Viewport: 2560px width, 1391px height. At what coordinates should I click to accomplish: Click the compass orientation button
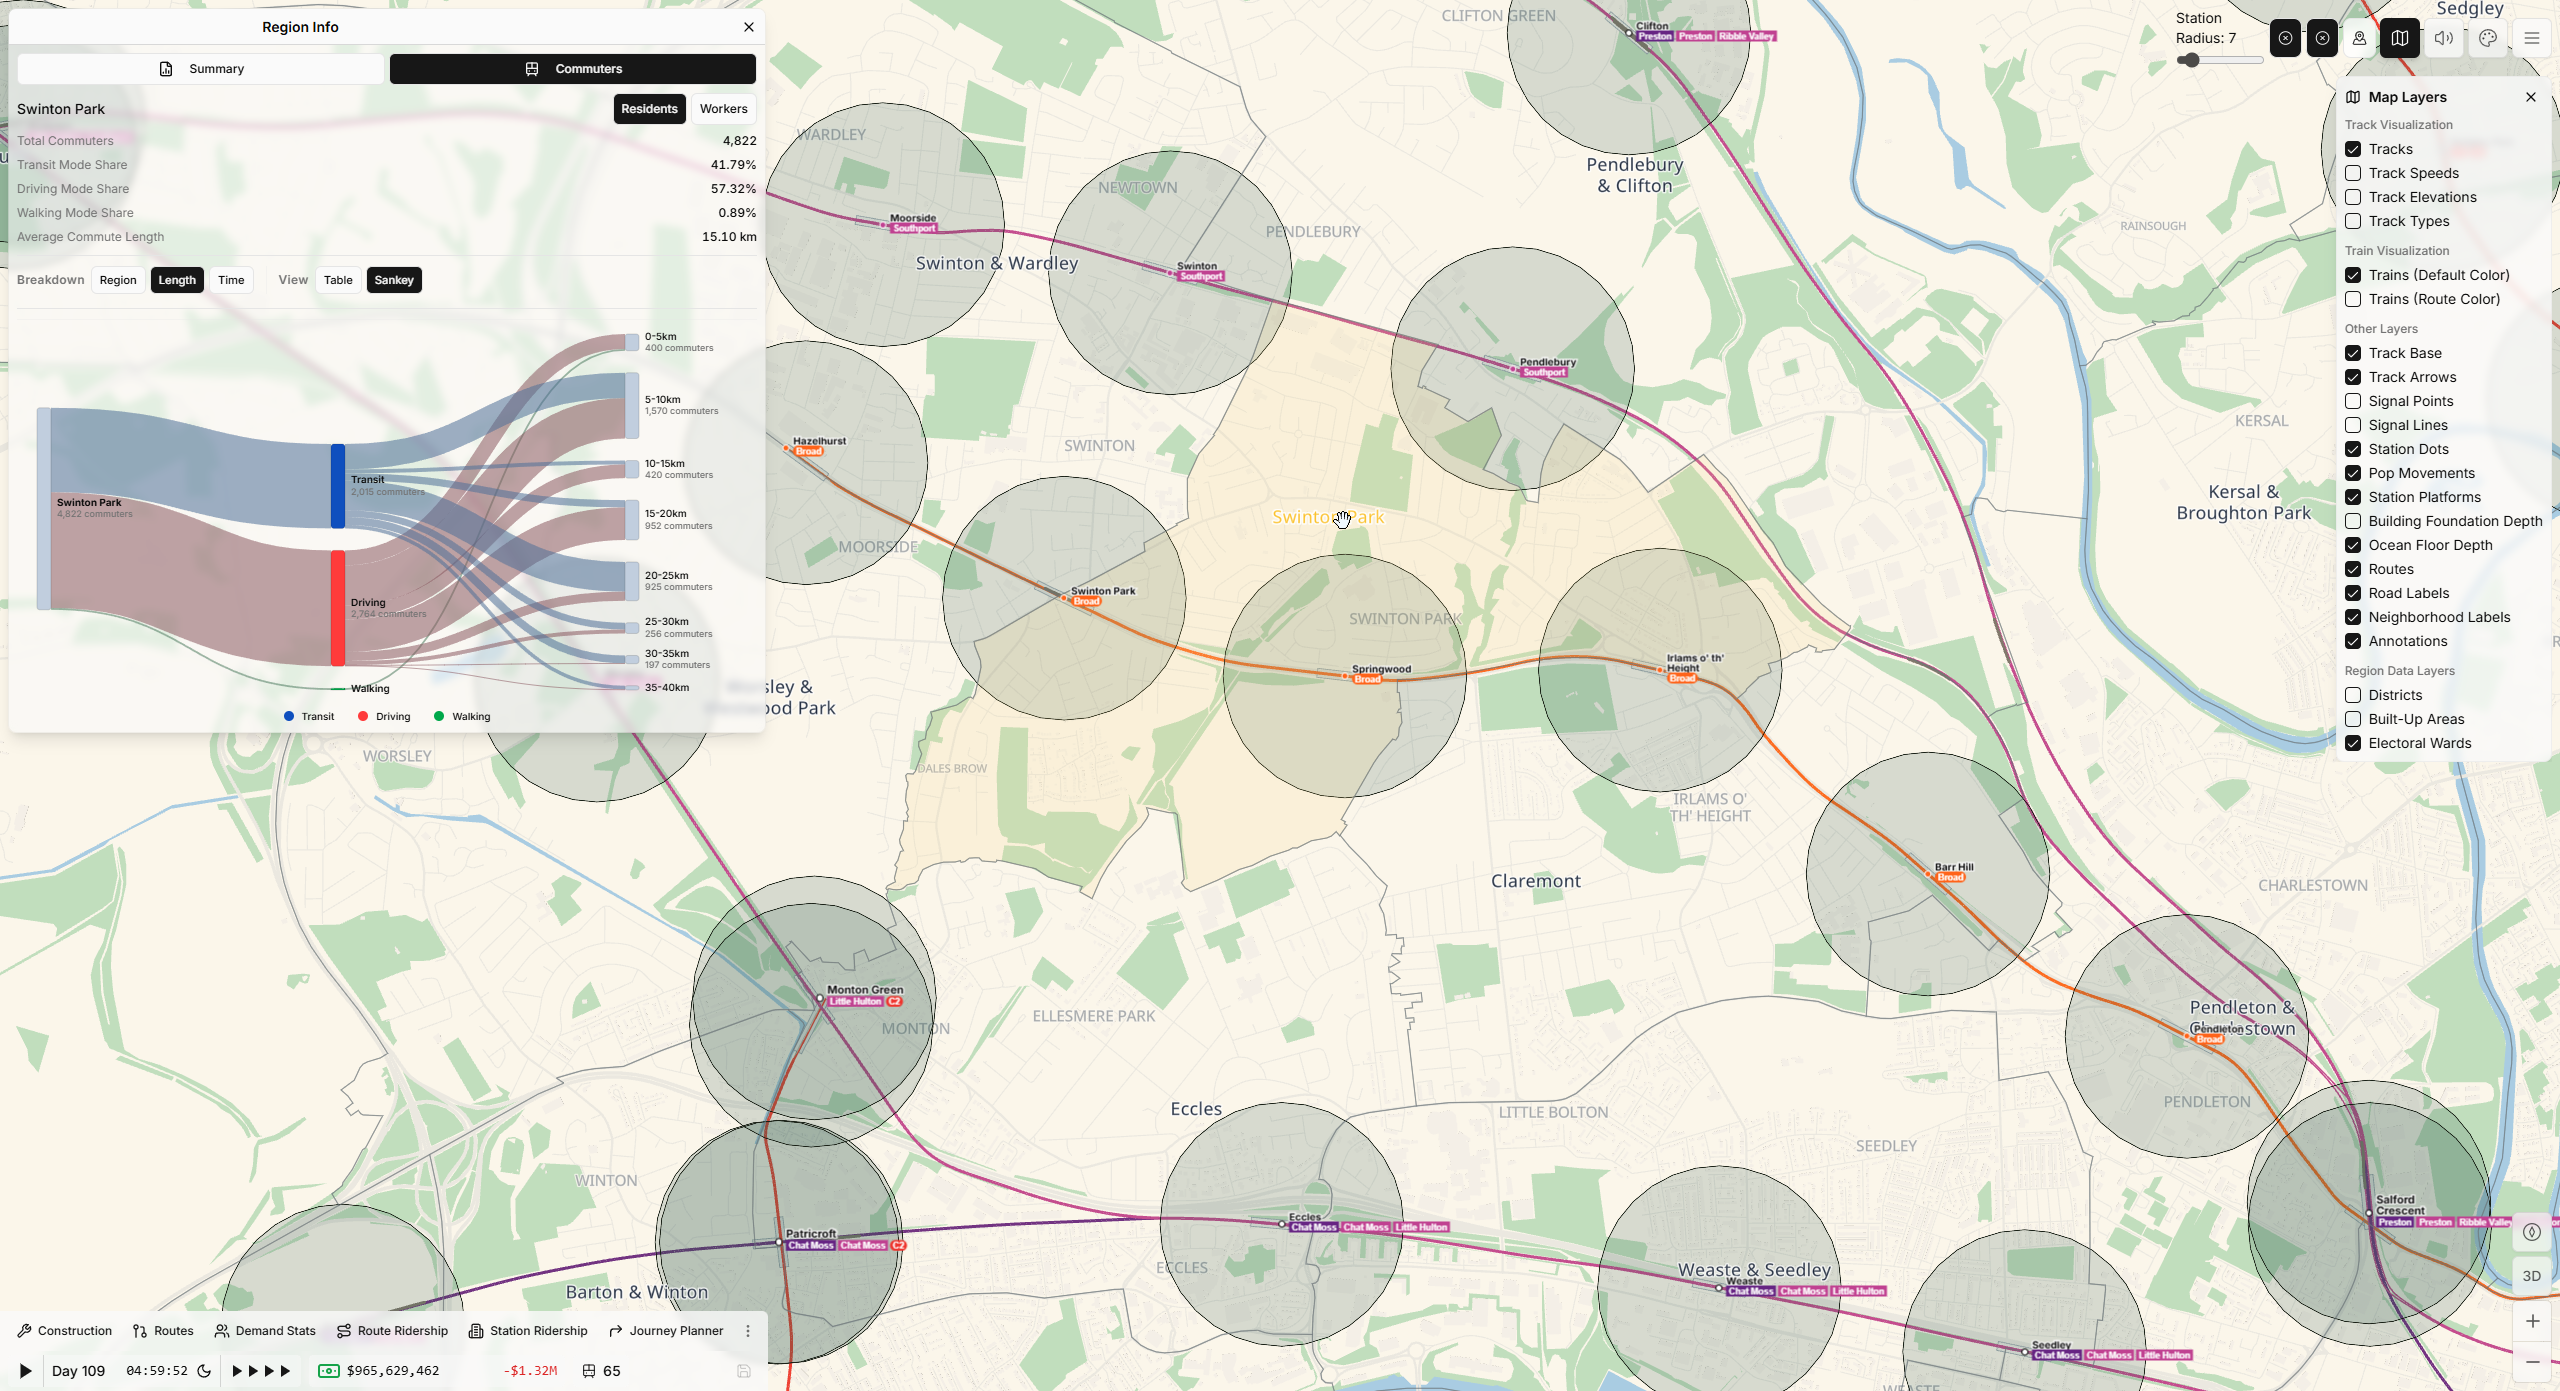pos(2531,1232)
